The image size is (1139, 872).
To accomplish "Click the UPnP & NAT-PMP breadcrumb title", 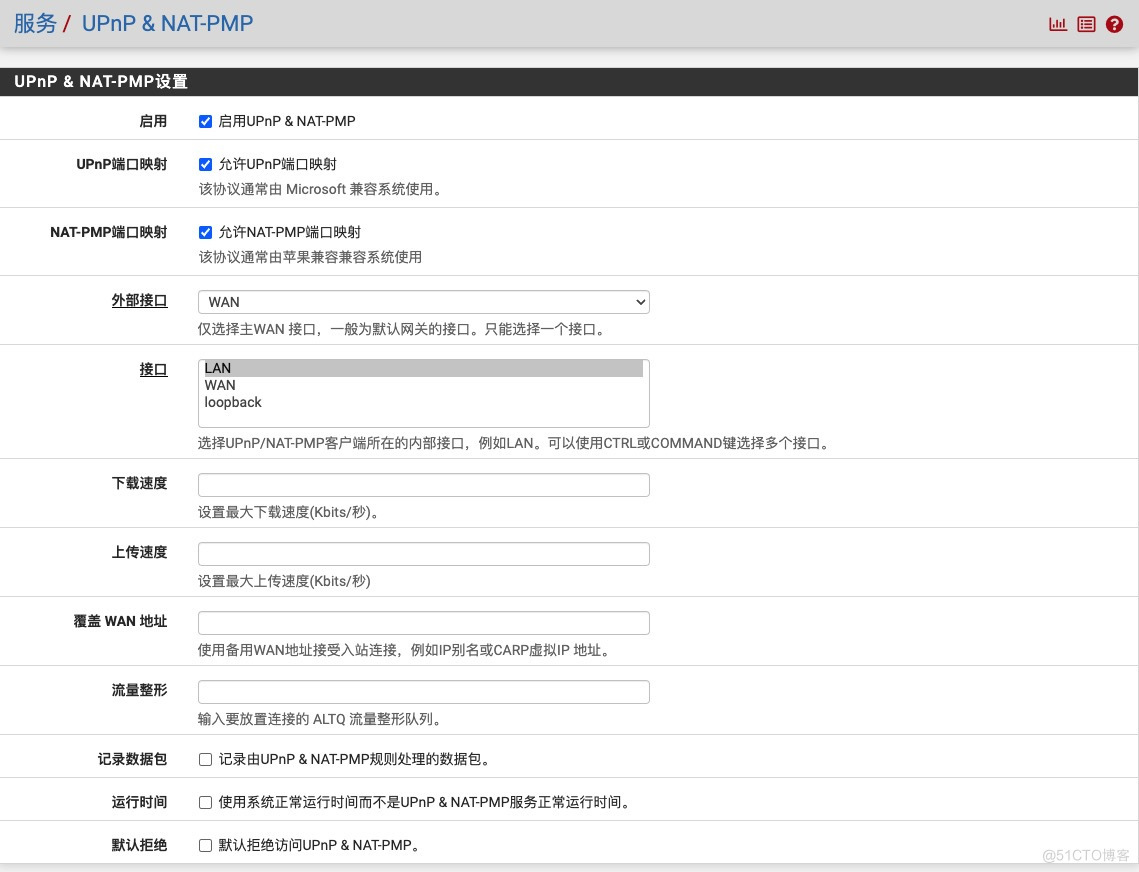I will pyautogui.click(x=167, y=23).
